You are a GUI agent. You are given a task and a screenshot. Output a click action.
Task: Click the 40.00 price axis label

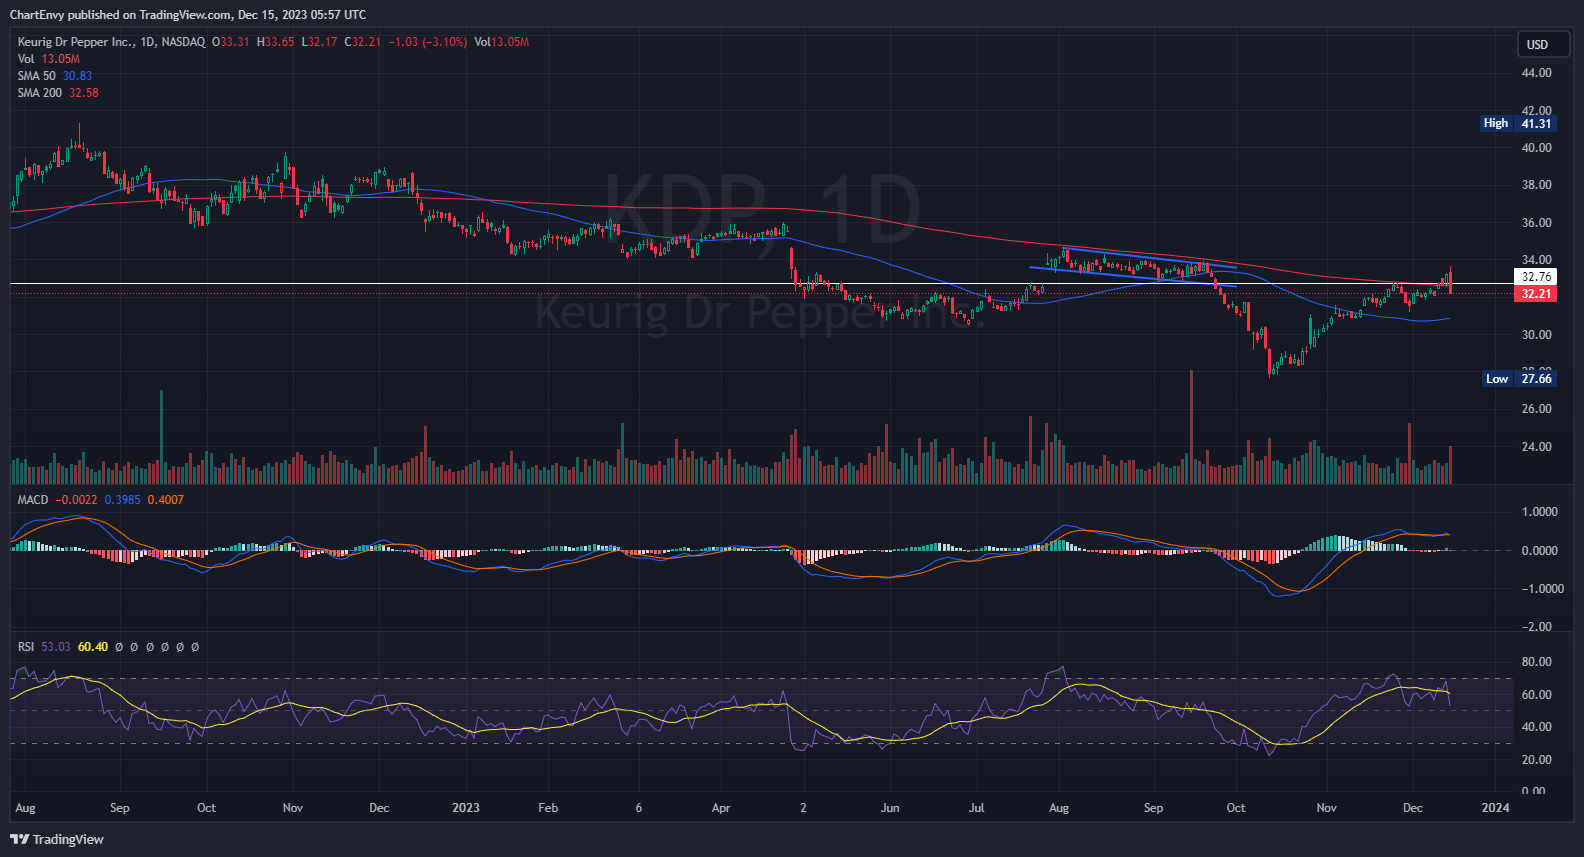pos(1536,148)
